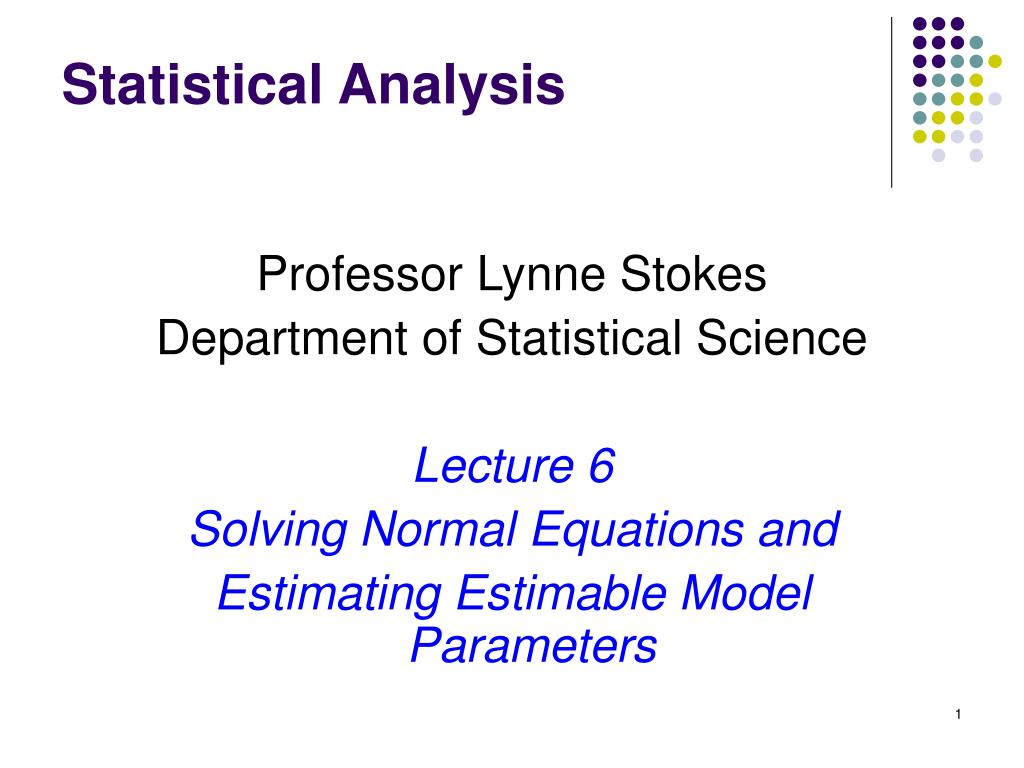1024x768 pixels.
Task: Select the lone purple dot in fourth dot row
Action: tap(920, 80)
